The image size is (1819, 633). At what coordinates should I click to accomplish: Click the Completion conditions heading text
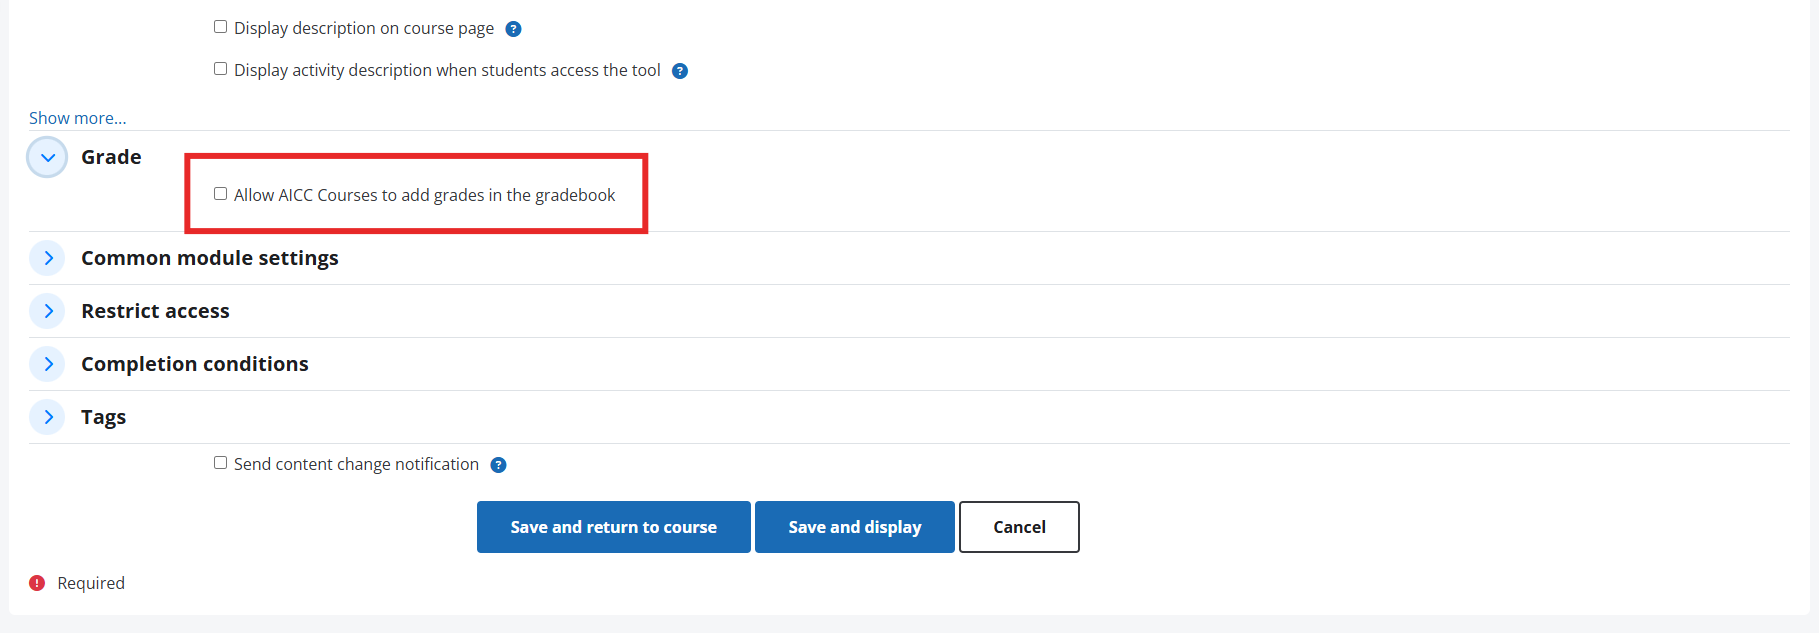[194, 364]
